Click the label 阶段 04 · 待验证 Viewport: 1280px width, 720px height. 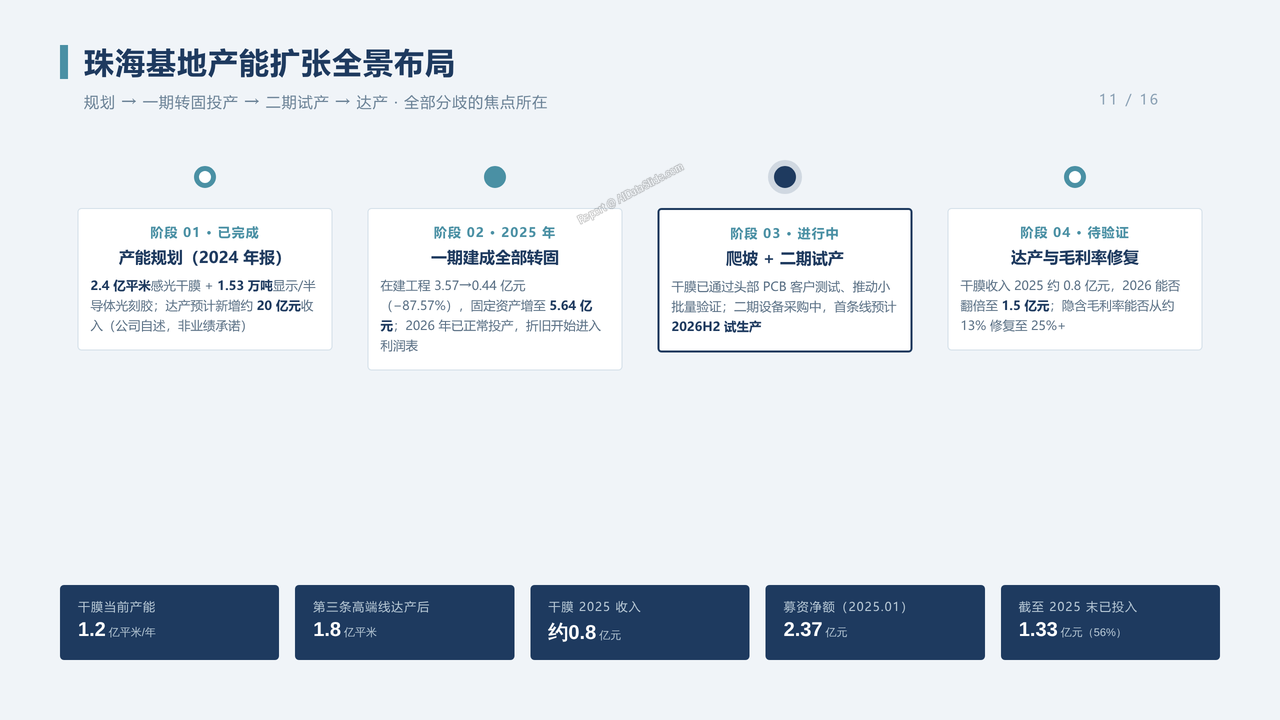tap(1075, 232)
